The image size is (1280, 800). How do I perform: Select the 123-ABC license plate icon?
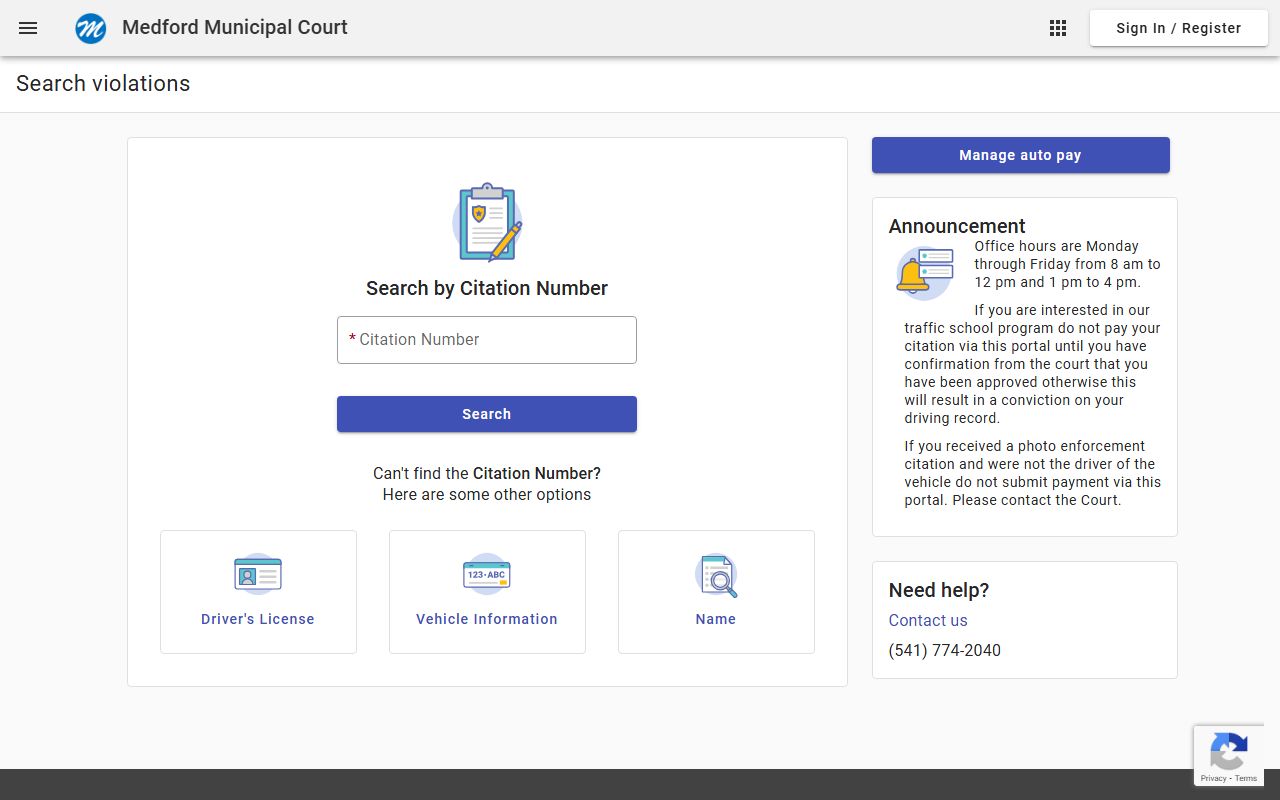487,575
